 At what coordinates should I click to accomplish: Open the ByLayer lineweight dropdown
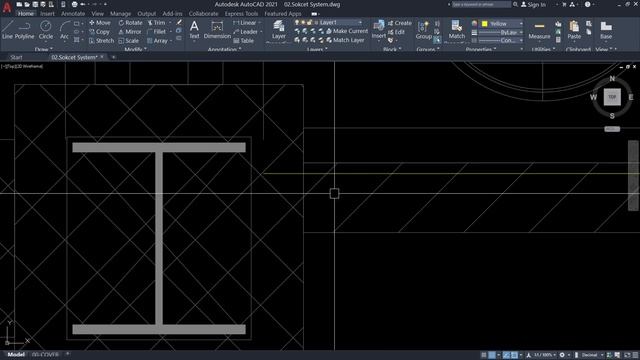pos(502,32)
